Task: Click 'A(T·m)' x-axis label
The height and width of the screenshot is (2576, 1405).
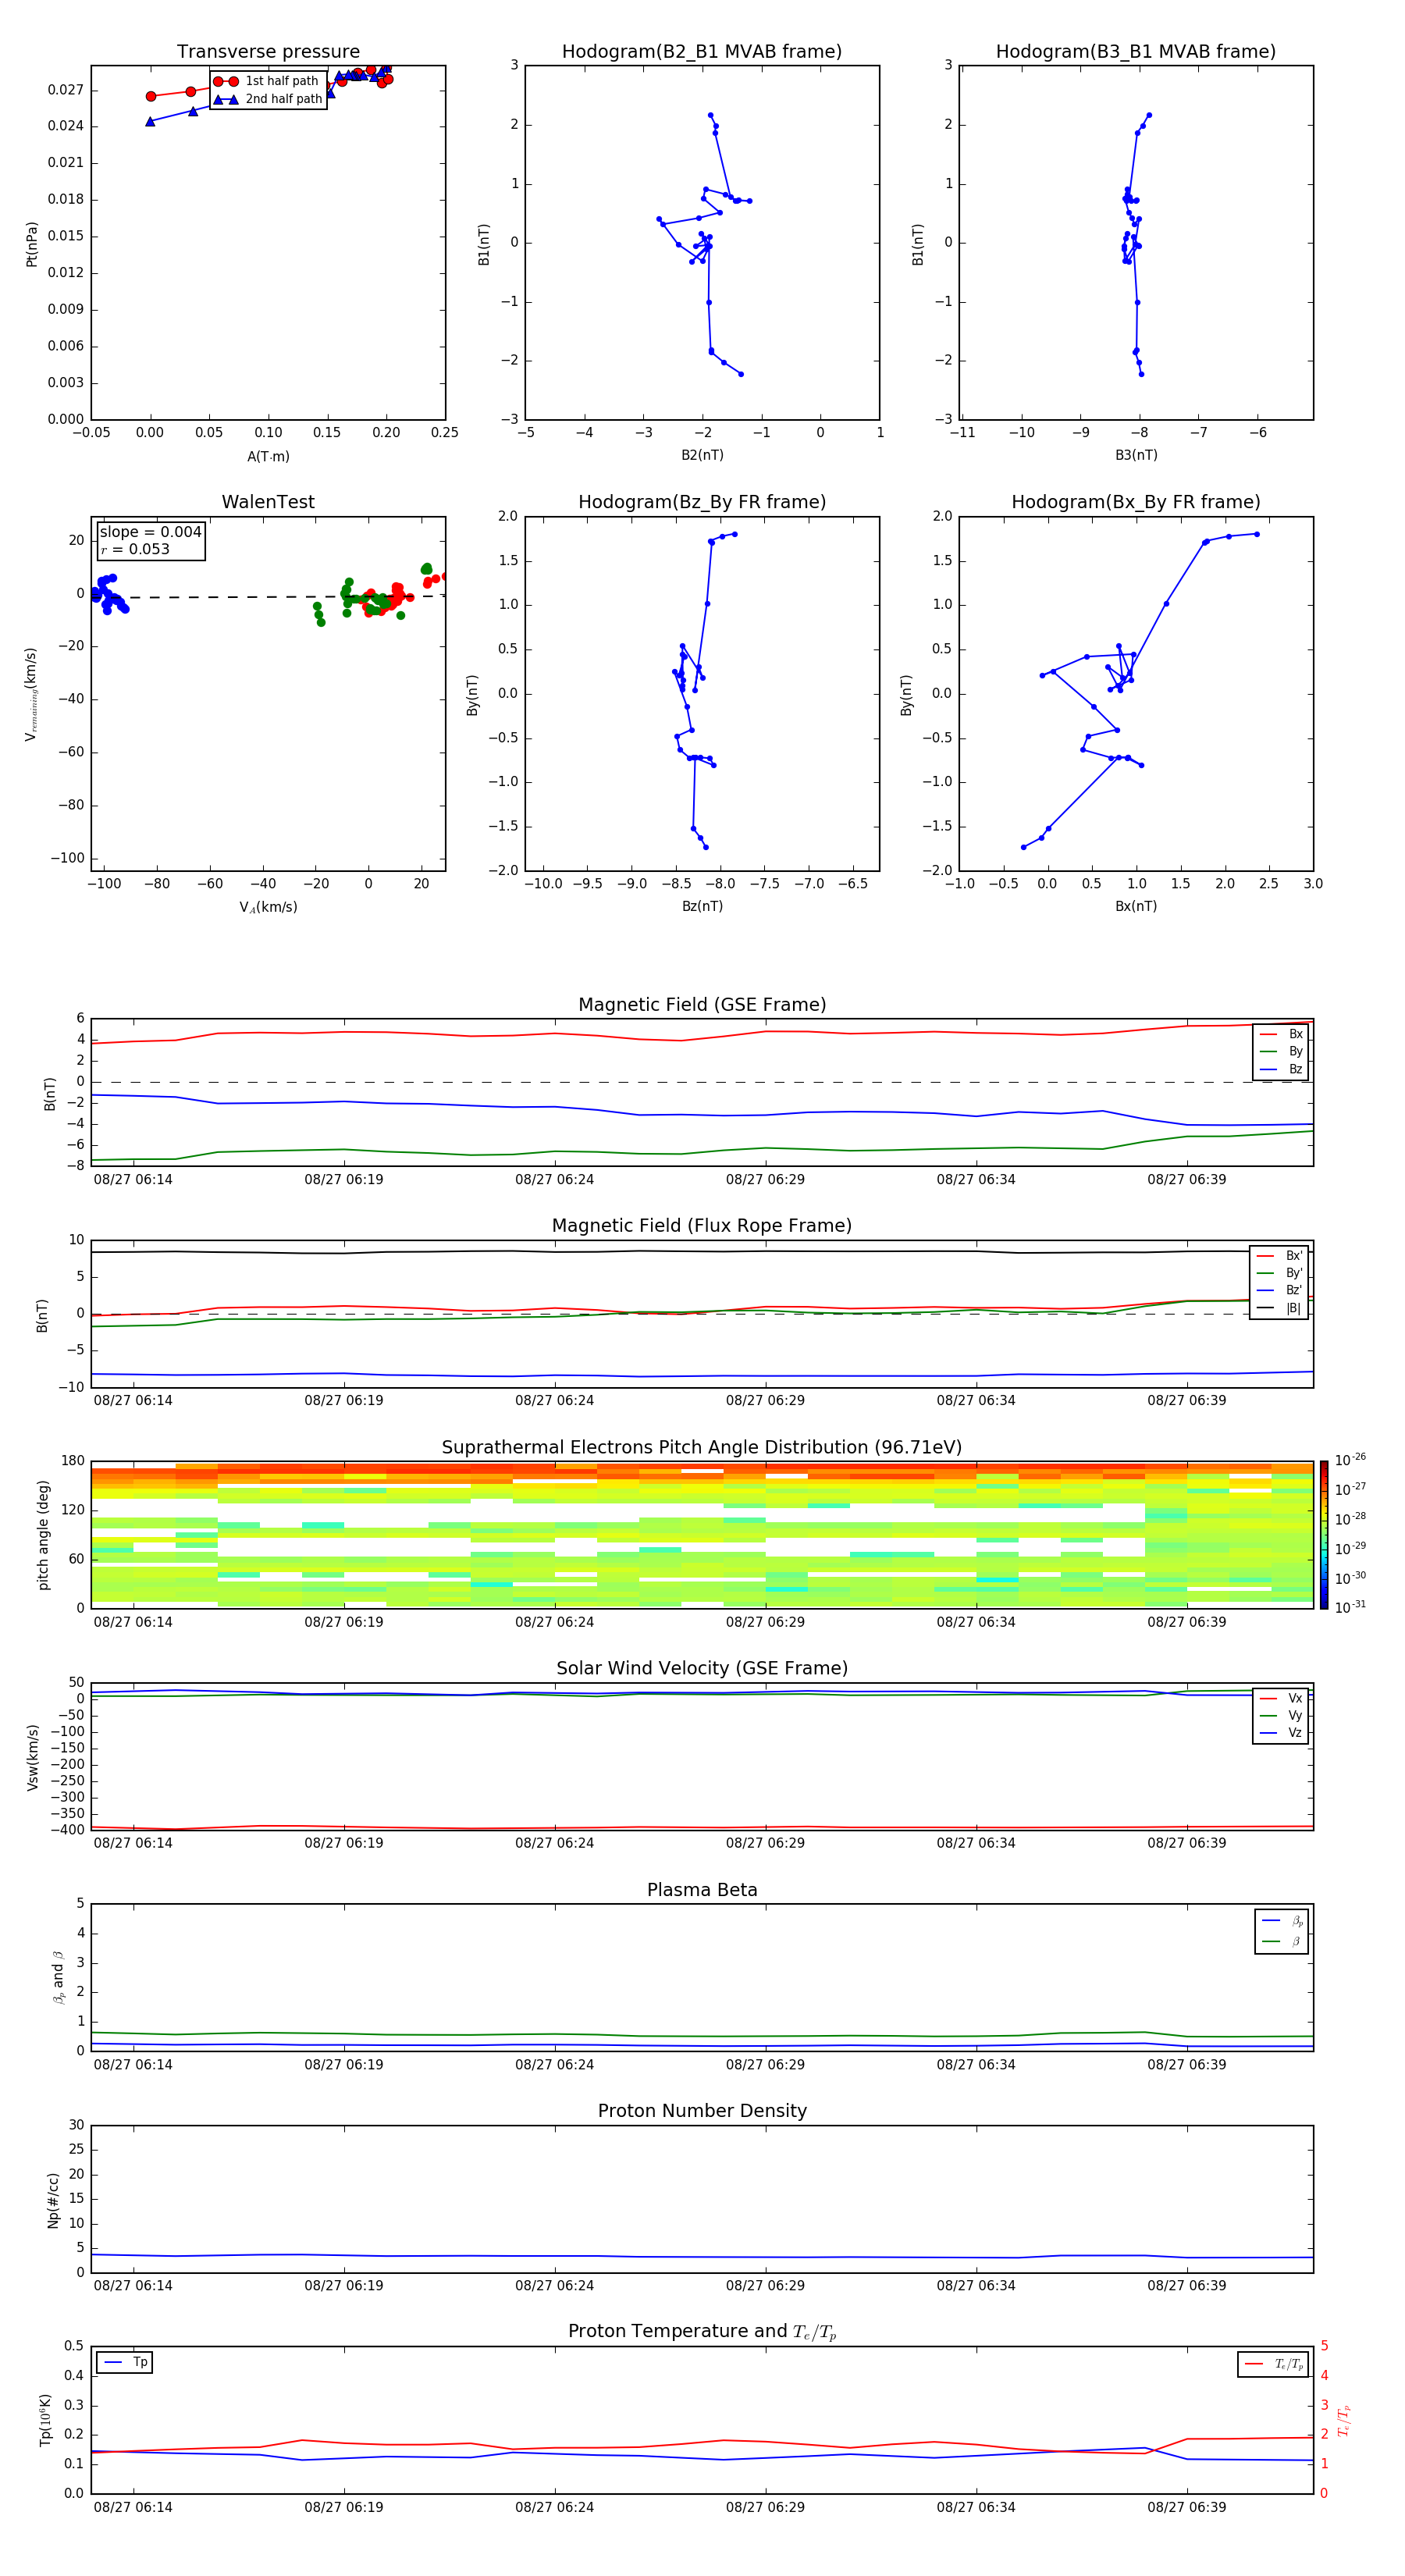Action: coord(268,457)
